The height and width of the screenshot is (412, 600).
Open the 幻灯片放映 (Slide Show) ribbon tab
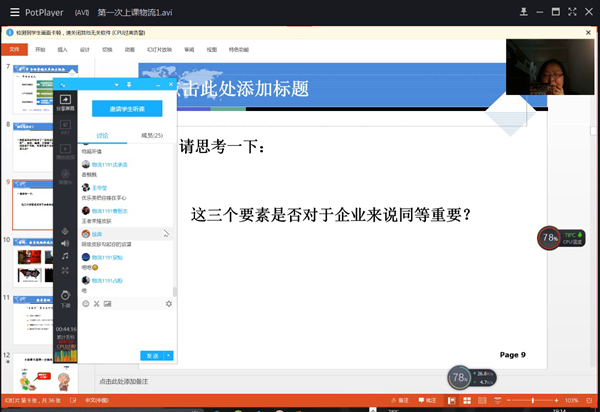click(x=159, y=50)
